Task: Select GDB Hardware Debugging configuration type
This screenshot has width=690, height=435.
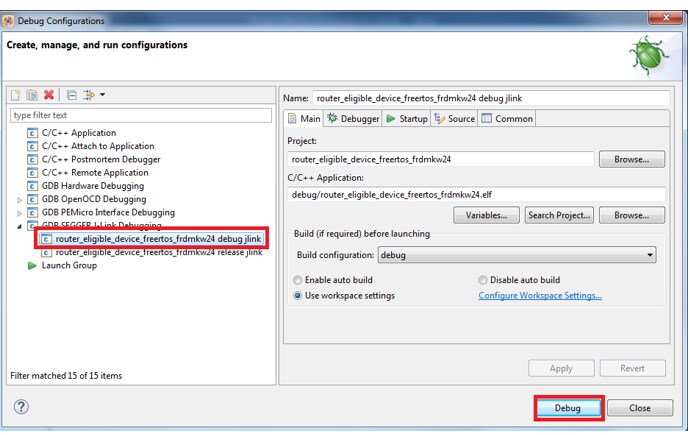Action: pyautogui.click(x=92, y=186)
